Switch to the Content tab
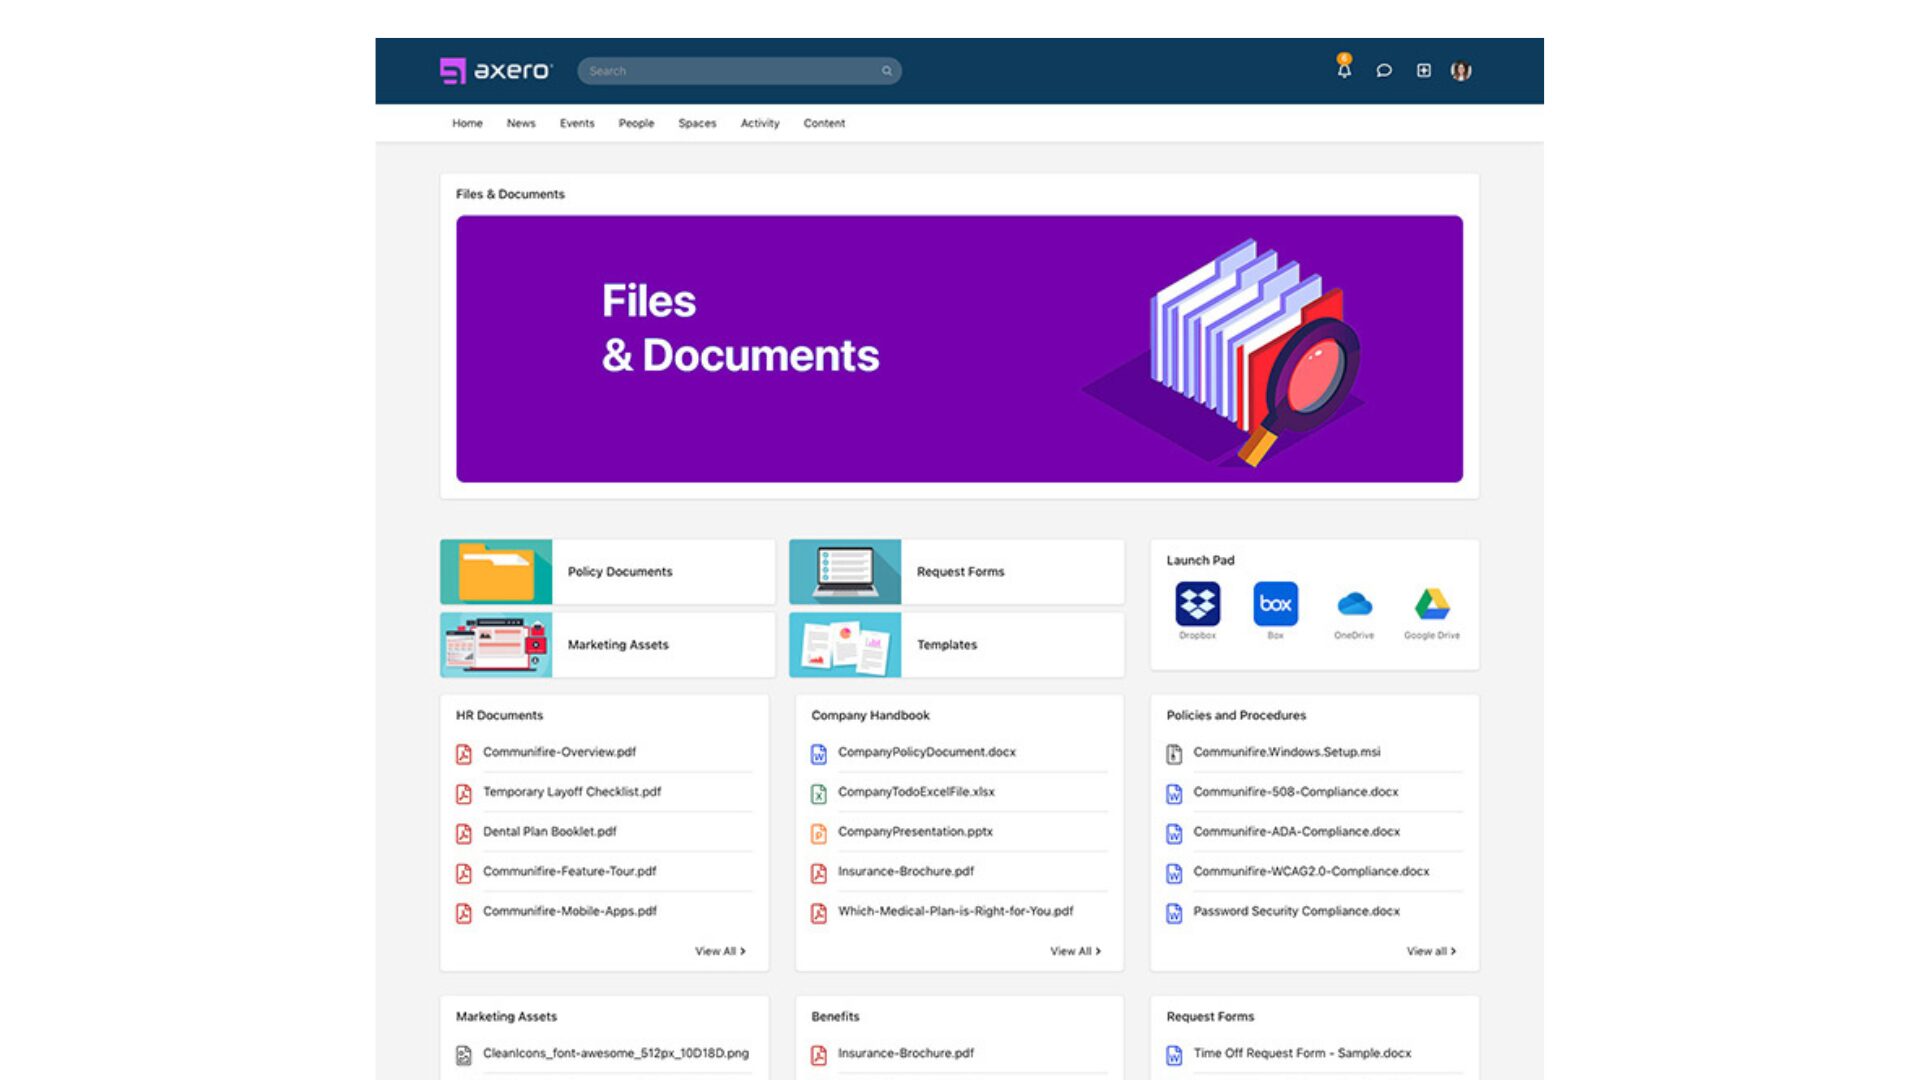1920x1080 pixels. pos(824,123)
